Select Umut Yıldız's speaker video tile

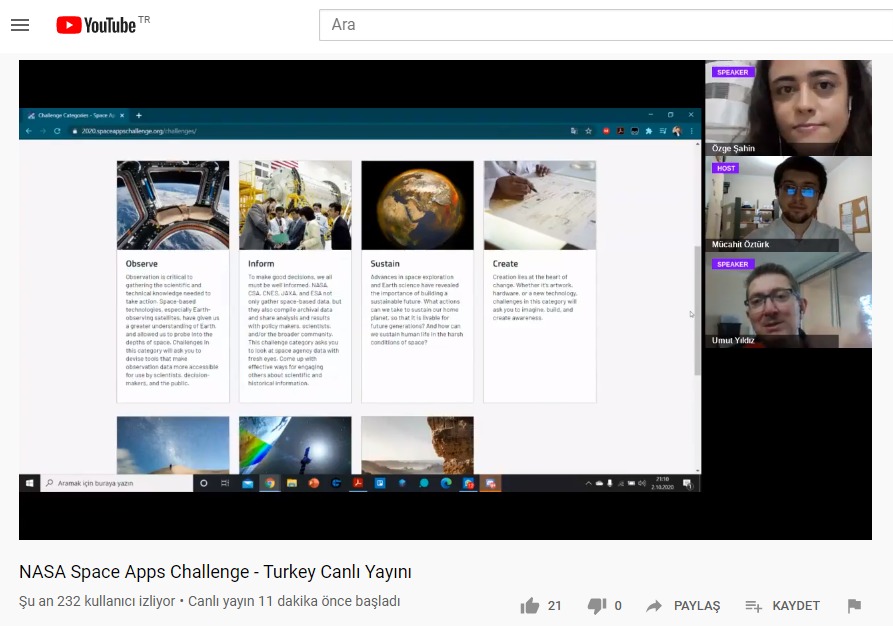pyautogui.click(x=788, y=300)
